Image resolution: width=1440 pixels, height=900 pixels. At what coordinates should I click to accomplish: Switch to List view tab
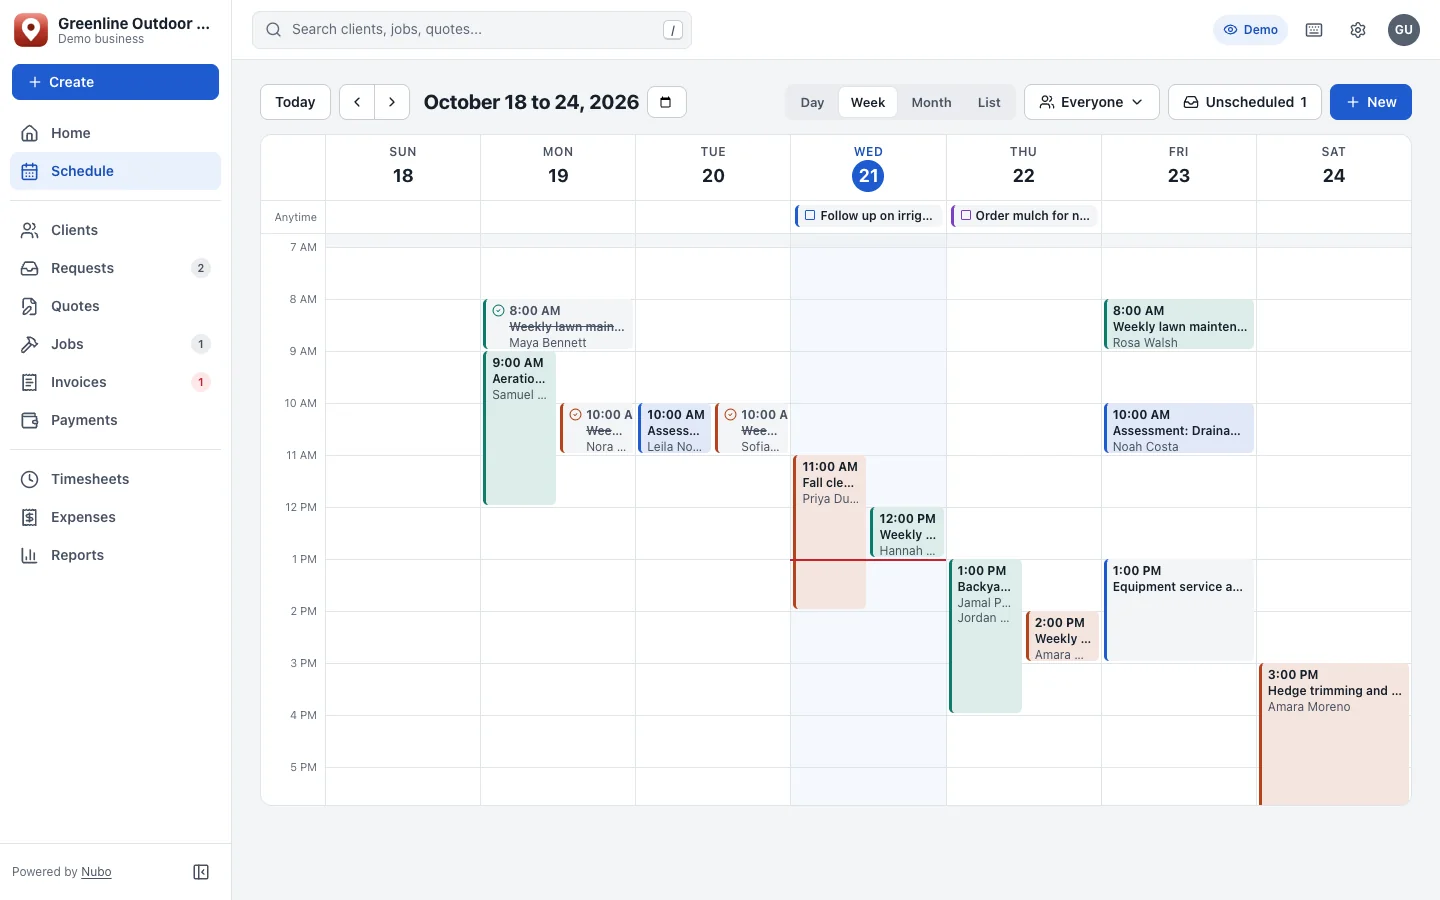click(x=989, y=102)
